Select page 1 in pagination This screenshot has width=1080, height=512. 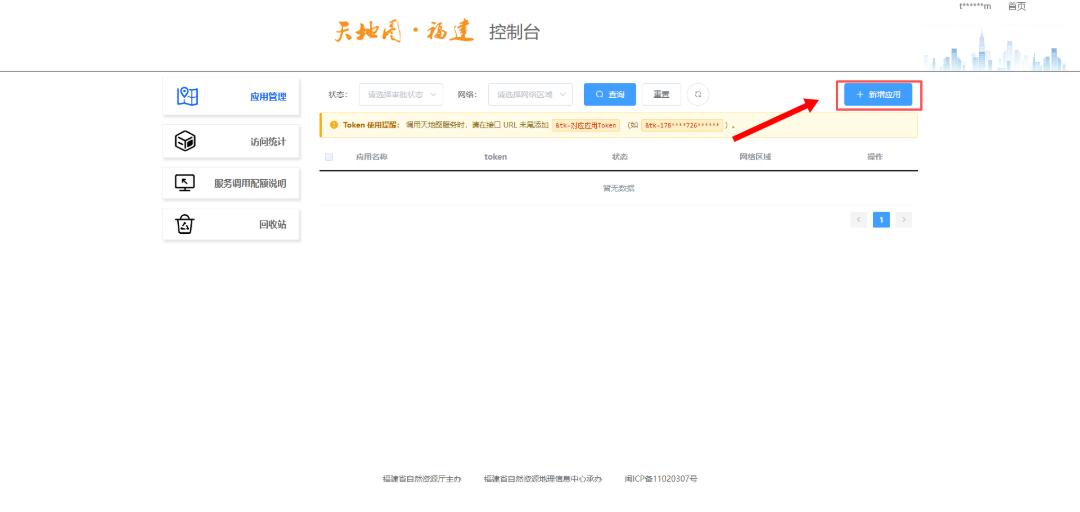[x=881, y=220]
